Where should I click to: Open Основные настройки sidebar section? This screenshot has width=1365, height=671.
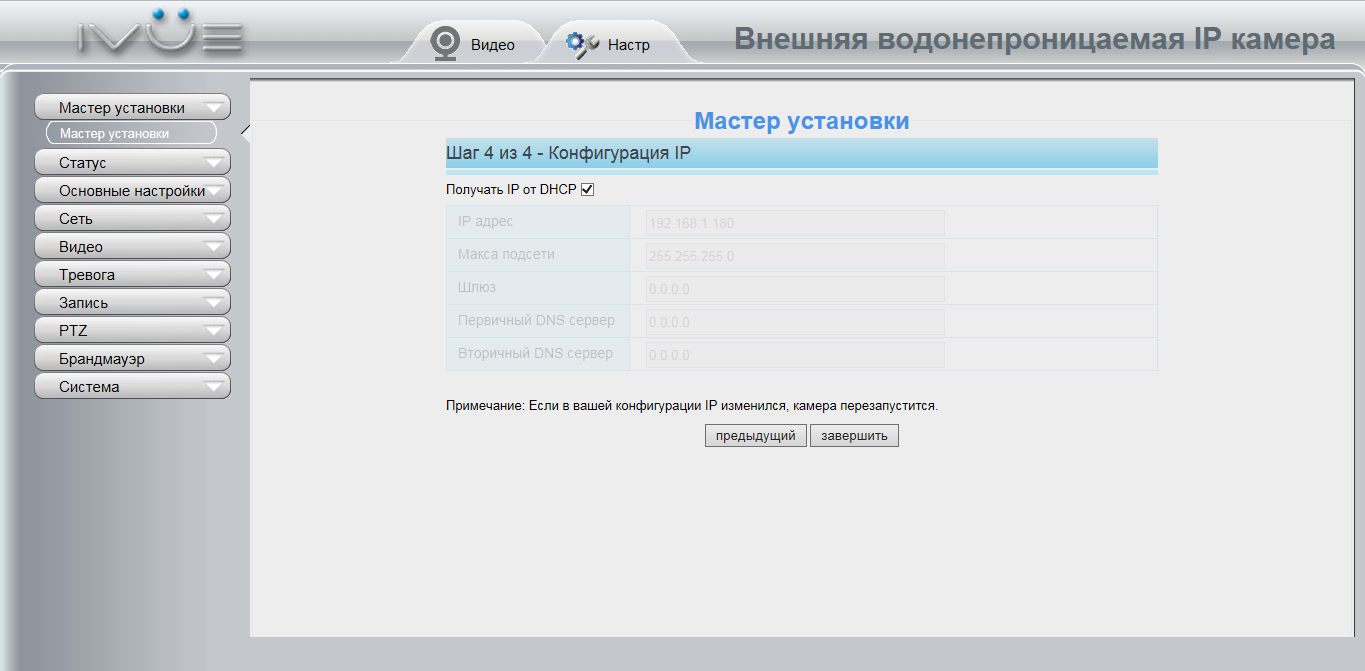pyautogui.click(x=132, y=190)
